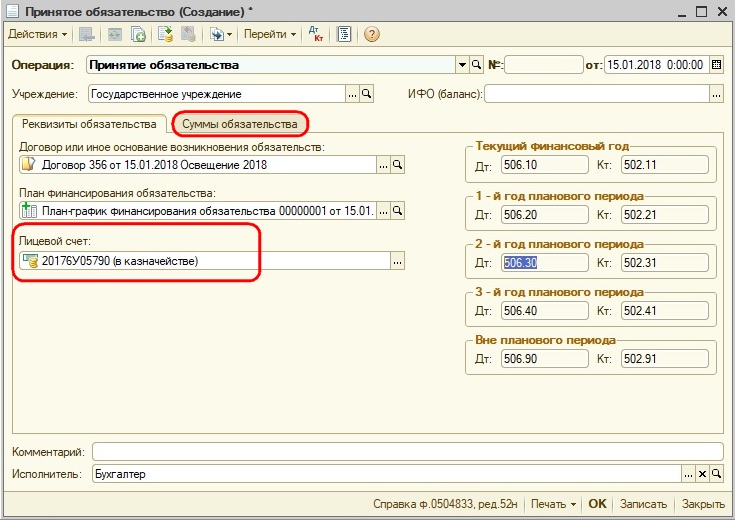Click the Лицевой счет field 20176У05790
Viewport: 735px width, 520px height.
coord(205,261)
